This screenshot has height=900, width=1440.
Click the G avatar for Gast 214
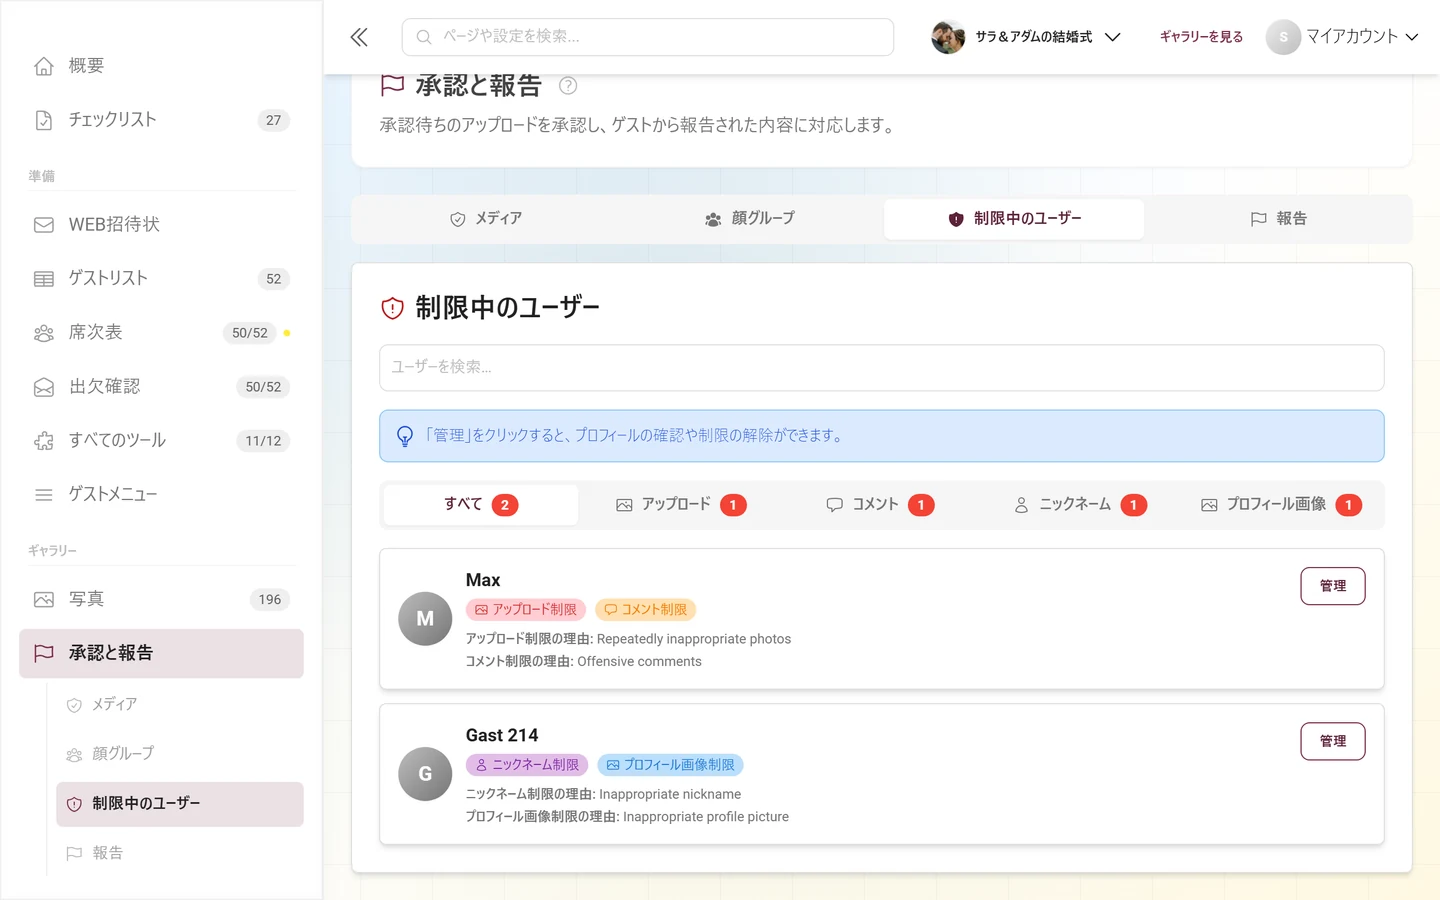pyautogui.click(x=425, y=774)
